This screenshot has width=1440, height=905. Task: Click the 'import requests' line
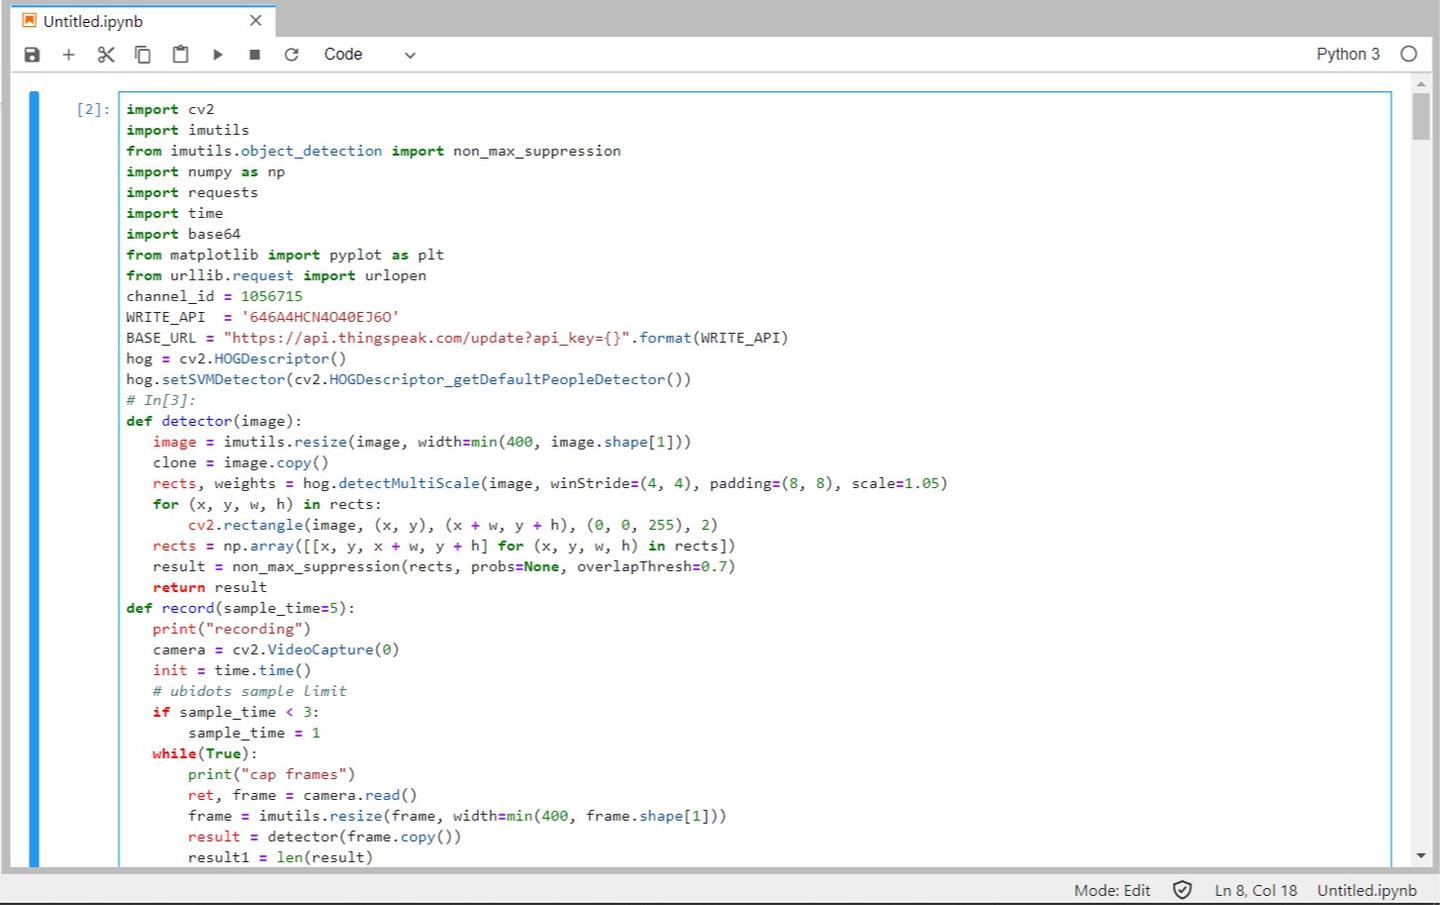coord(192,193)
